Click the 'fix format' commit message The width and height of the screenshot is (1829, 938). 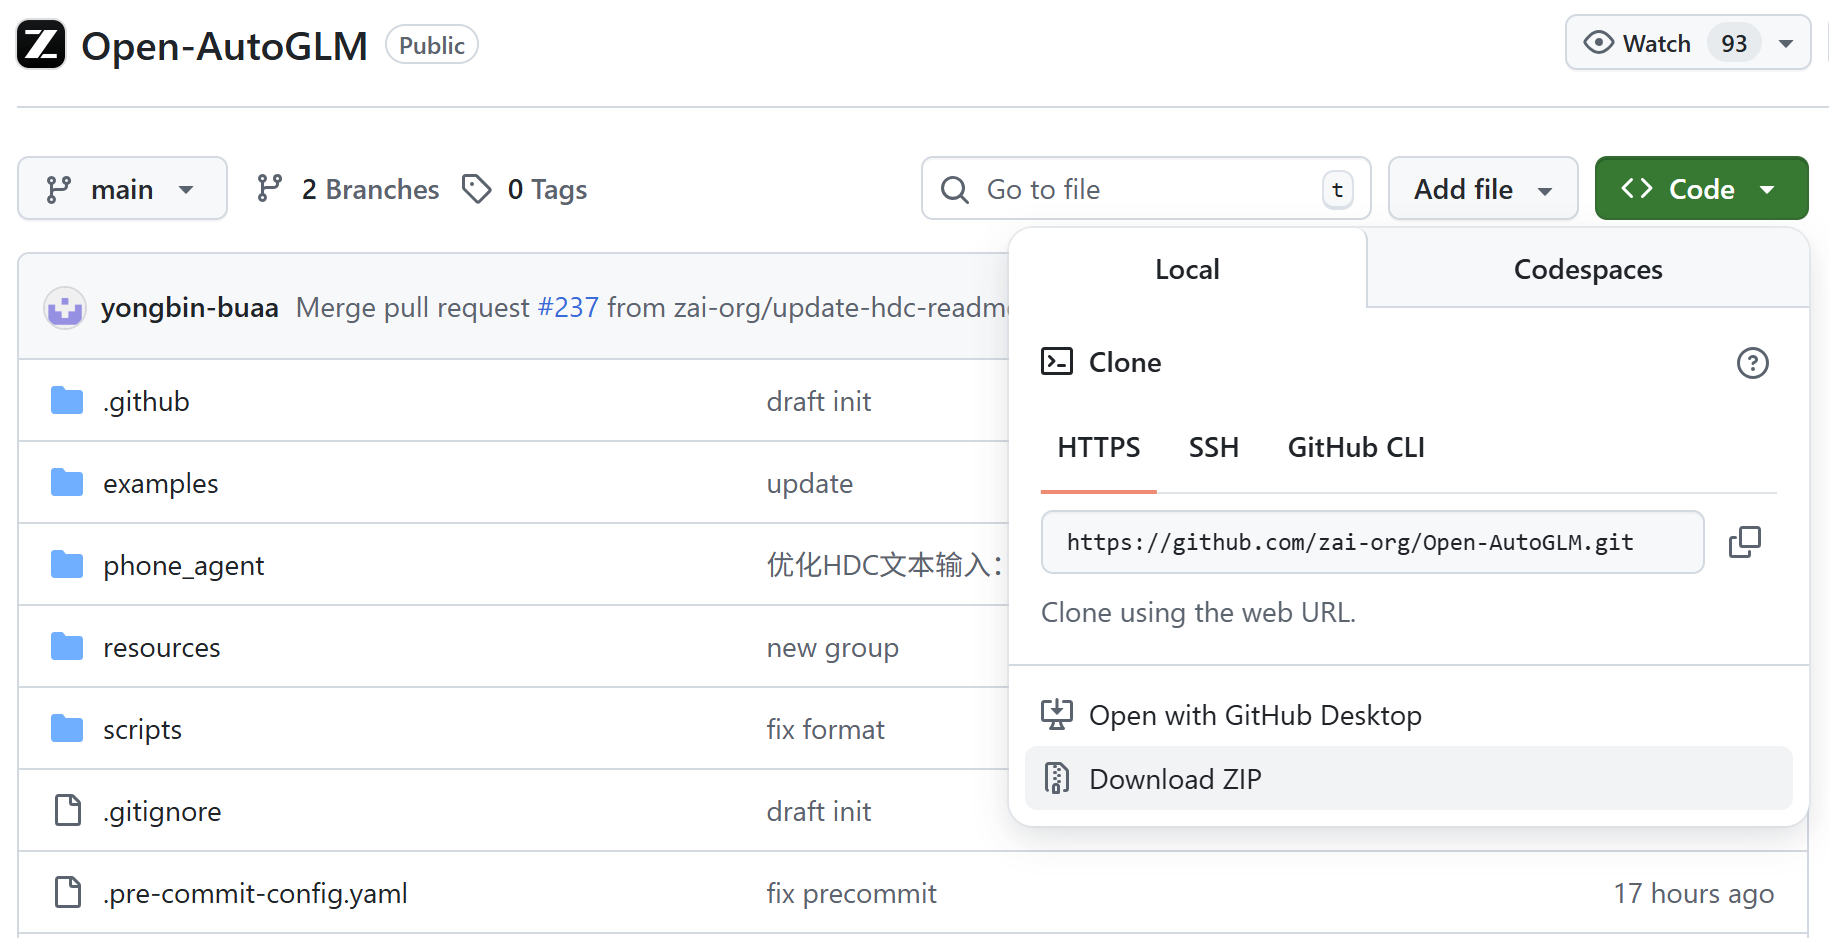(825, 730)
